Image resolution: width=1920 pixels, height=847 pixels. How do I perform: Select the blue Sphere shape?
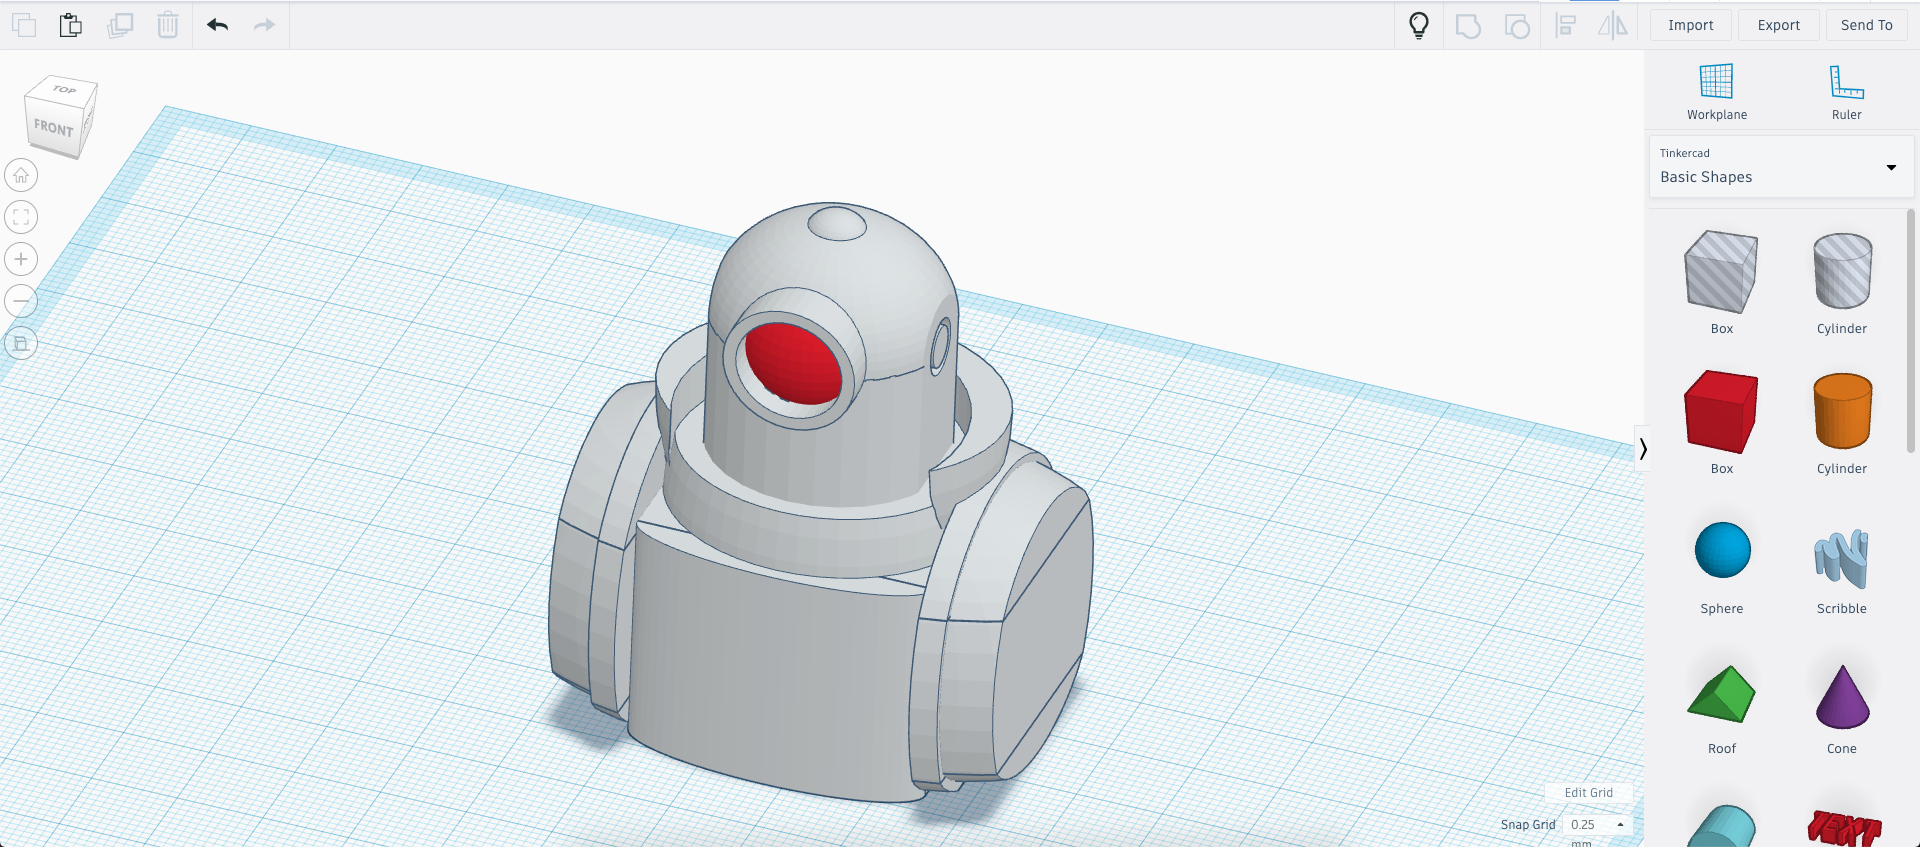pyautogui.click(x=1722, y=551)
